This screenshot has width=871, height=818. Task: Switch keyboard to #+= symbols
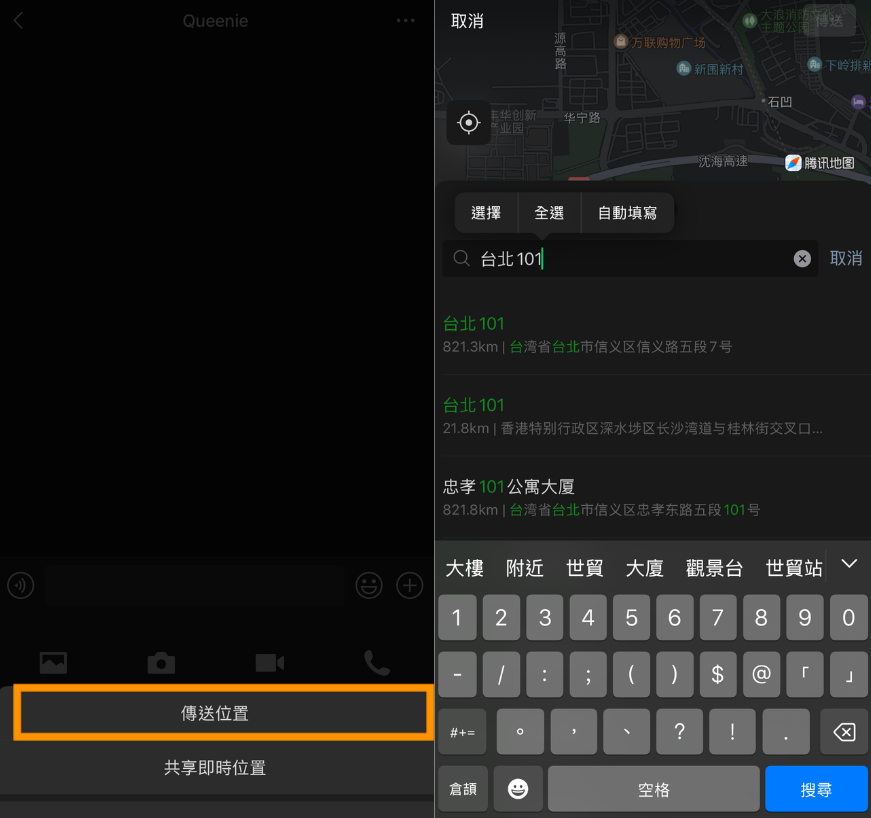pos(462,732)
